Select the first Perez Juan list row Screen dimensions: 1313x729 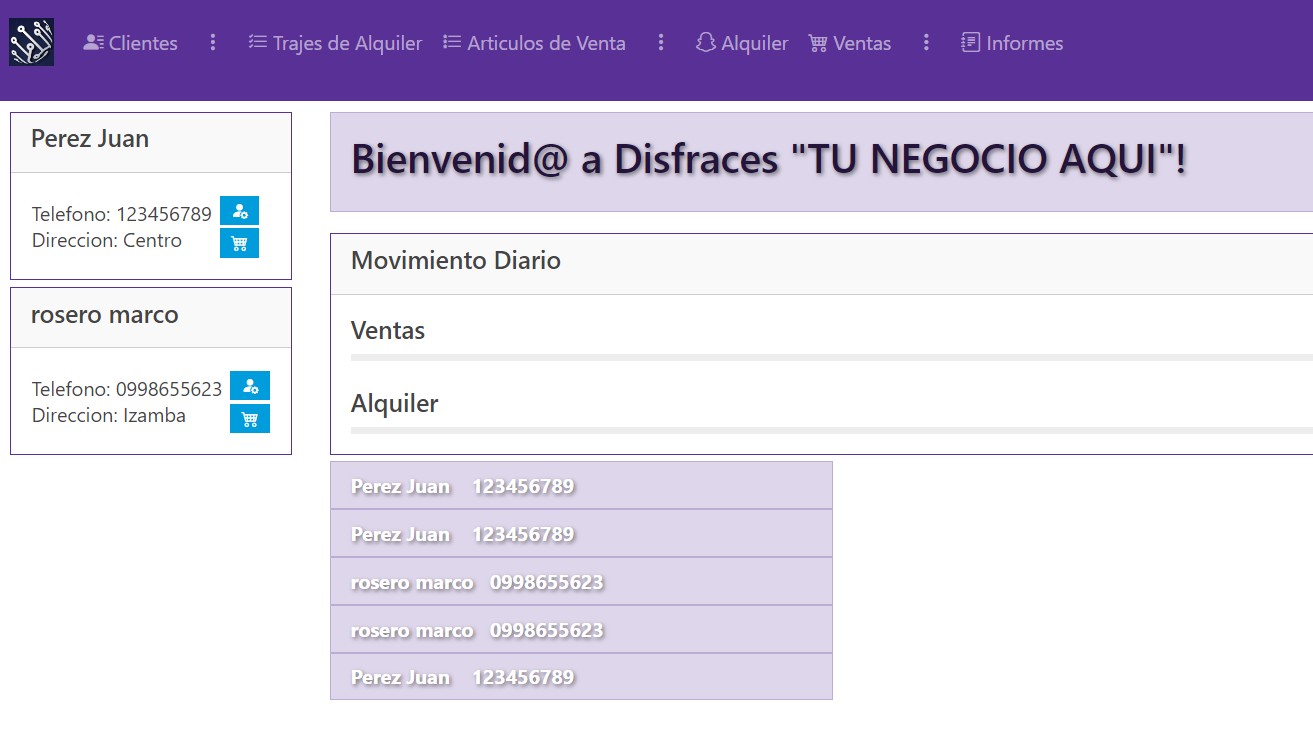coord(581,486)
